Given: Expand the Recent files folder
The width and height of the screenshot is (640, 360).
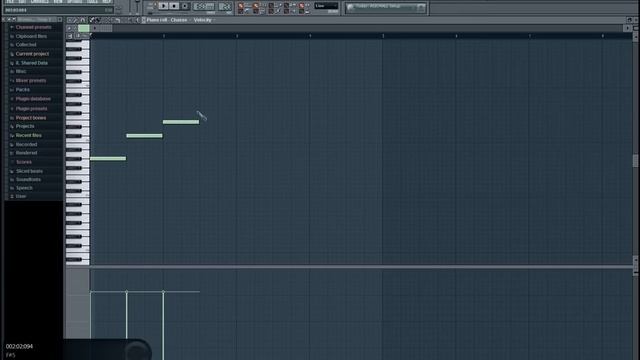Looking at the screenshot, I should click(x=29, y=136).
